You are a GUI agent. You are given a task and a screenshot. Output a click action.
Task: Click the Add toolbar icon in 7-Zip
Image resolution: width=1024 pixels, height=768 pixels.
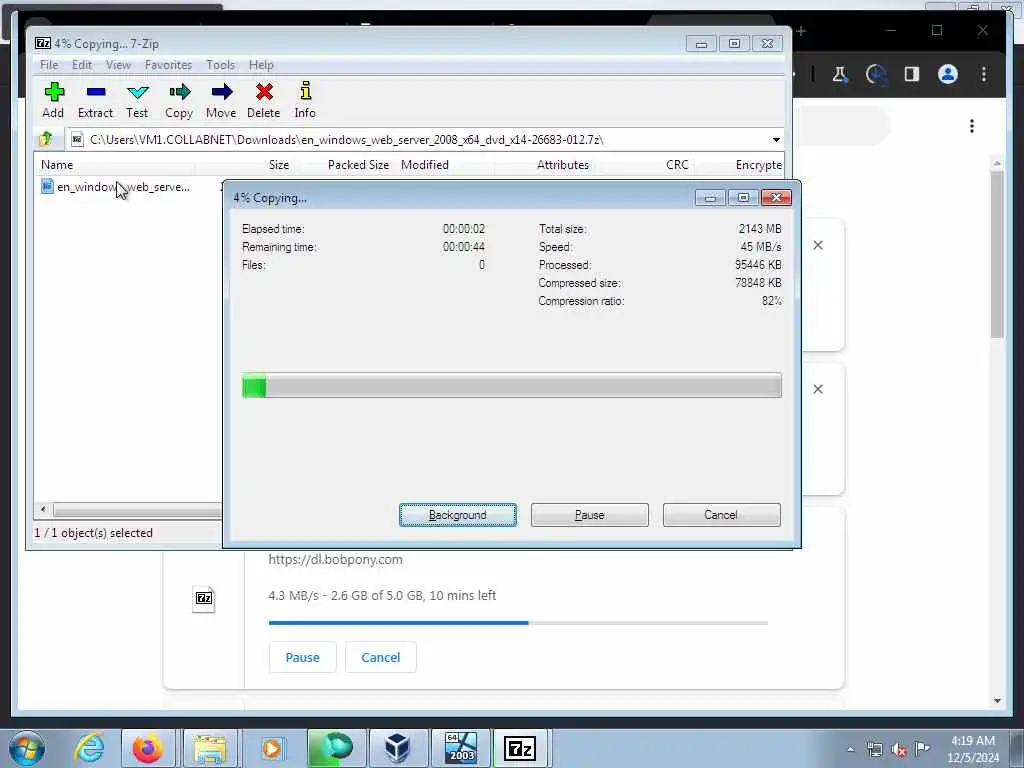54,100
